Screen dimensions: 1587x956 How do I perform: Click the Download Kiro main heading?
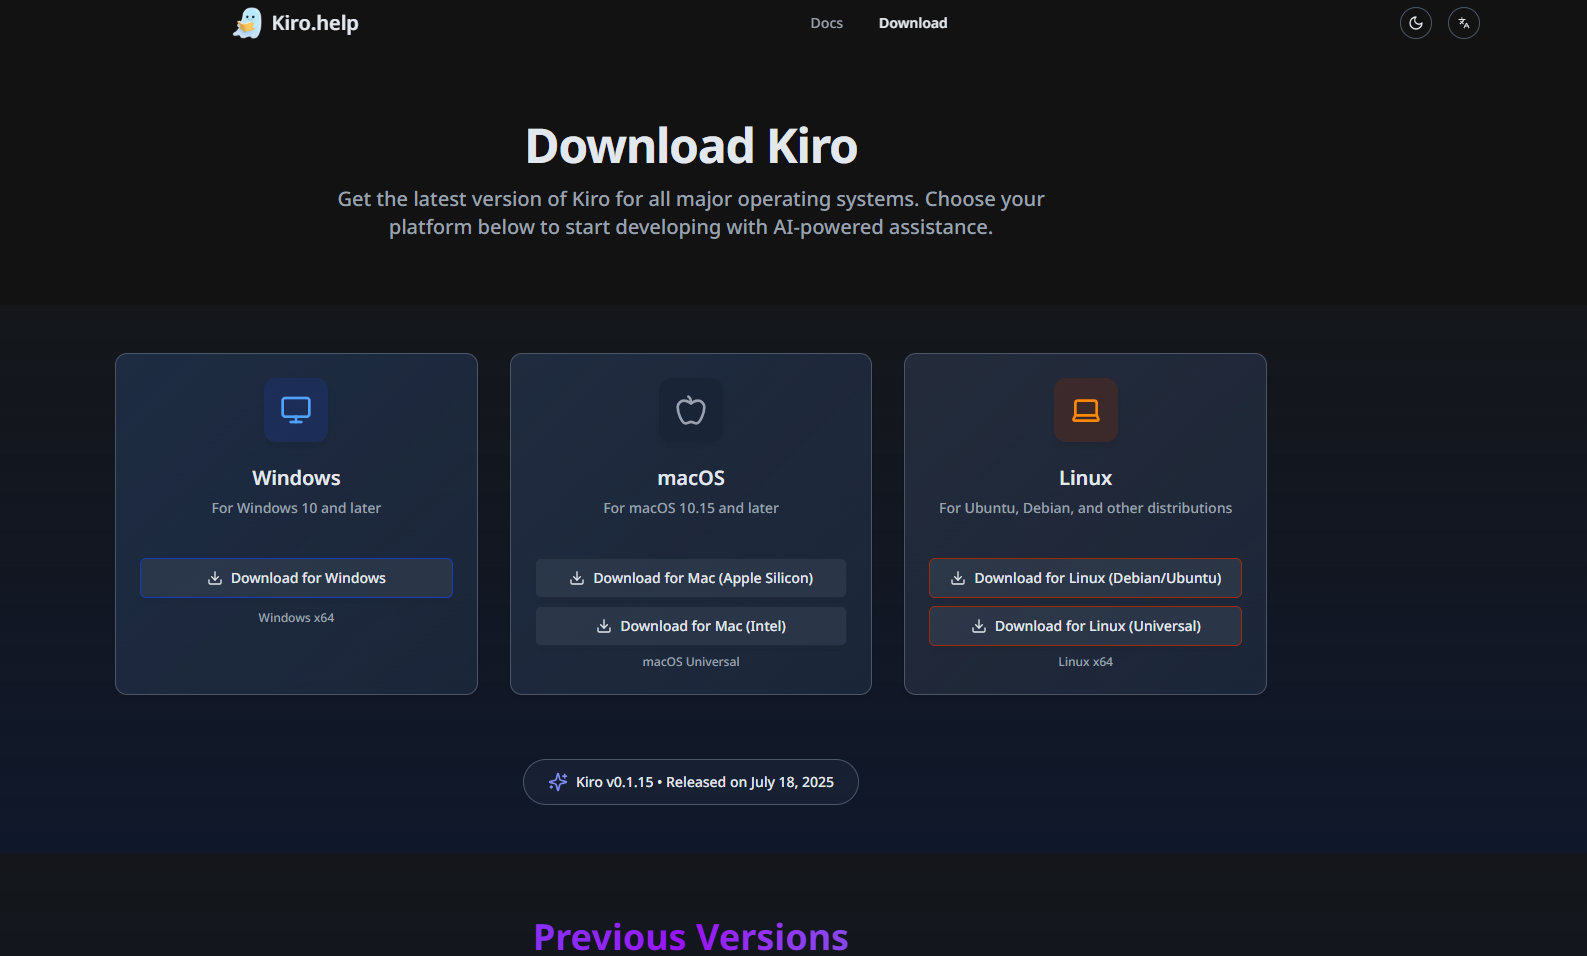tap(692, 146)
